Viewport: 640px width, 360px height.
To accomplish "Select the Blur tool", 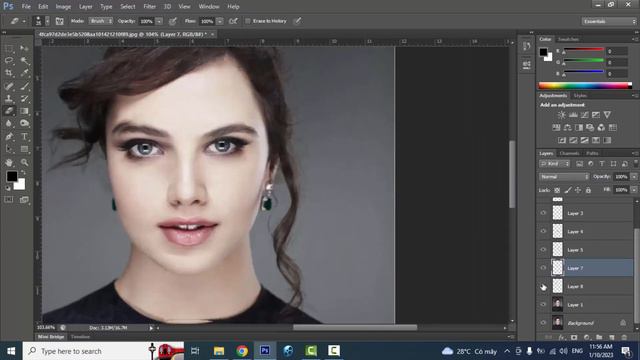I will pyautogui.click(x=9, y=123).
